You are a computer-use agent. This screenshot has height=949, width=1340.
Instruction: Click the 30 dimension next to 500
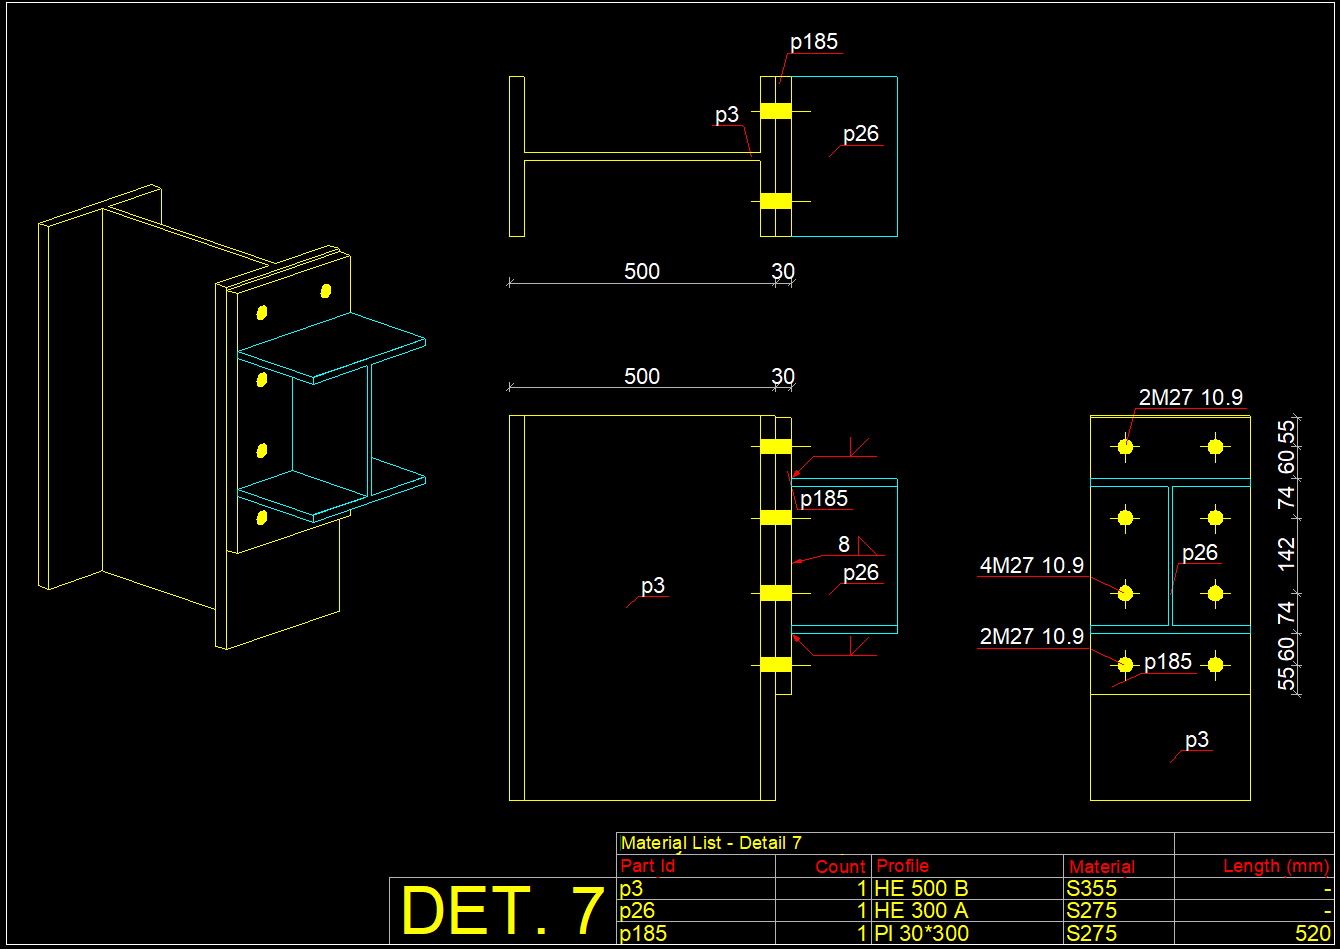783,376
